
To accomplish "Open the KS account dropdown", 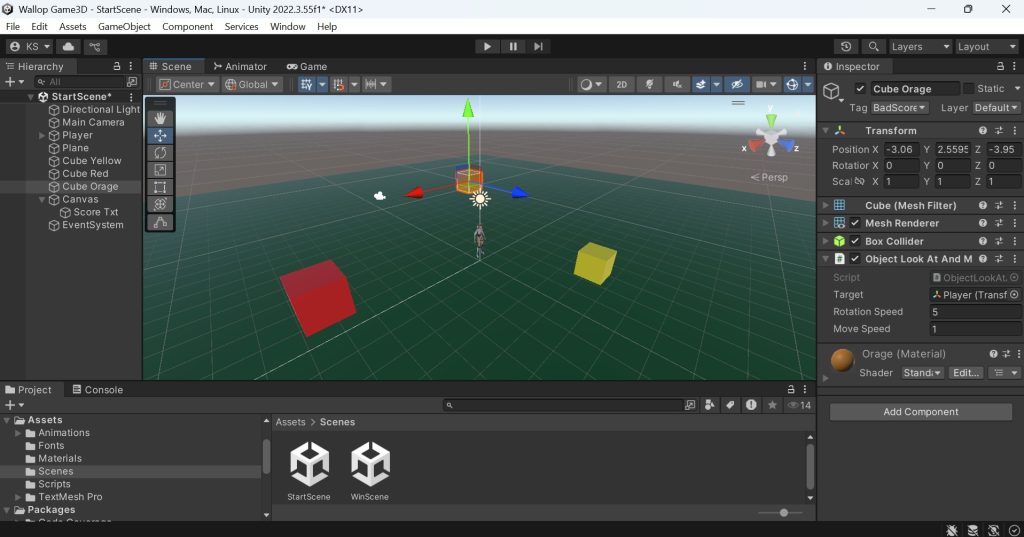I will (x=30, y=46).
